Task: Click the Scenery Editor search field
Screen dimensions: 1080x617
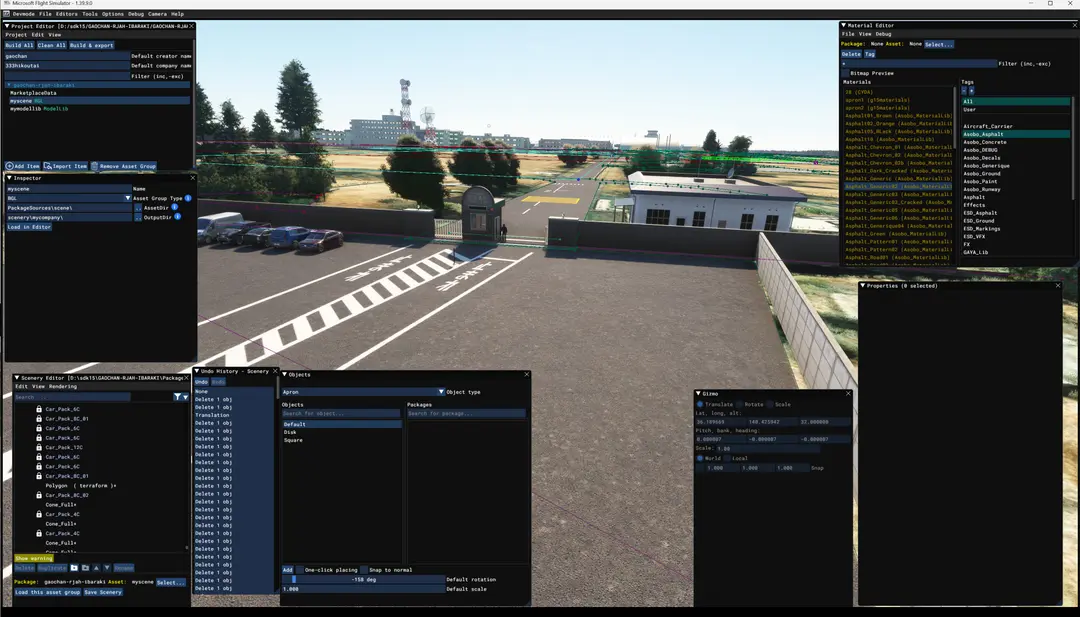Action: [72, 397]
